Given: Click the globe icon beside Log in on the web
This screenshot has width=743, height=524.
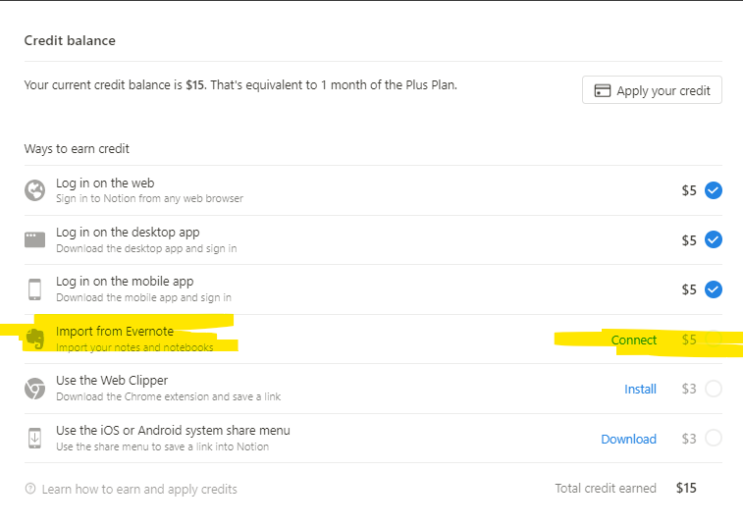Looking at the screenshot, I should click(x=35, y=190).
